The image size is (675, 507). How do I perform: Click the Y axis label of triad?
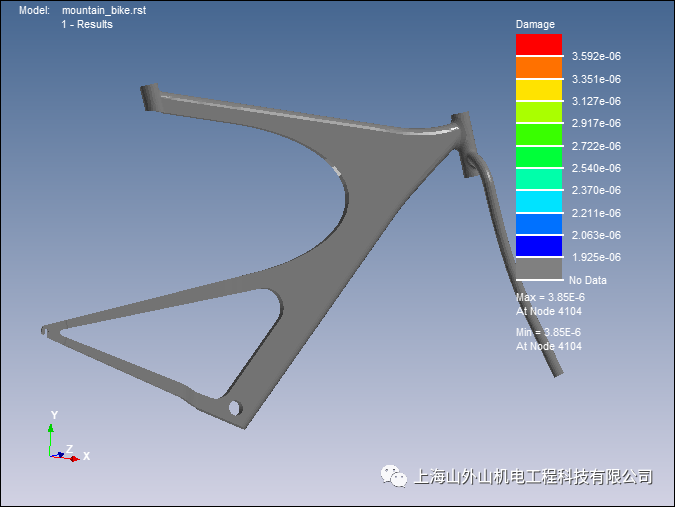[x=54, y=415]
